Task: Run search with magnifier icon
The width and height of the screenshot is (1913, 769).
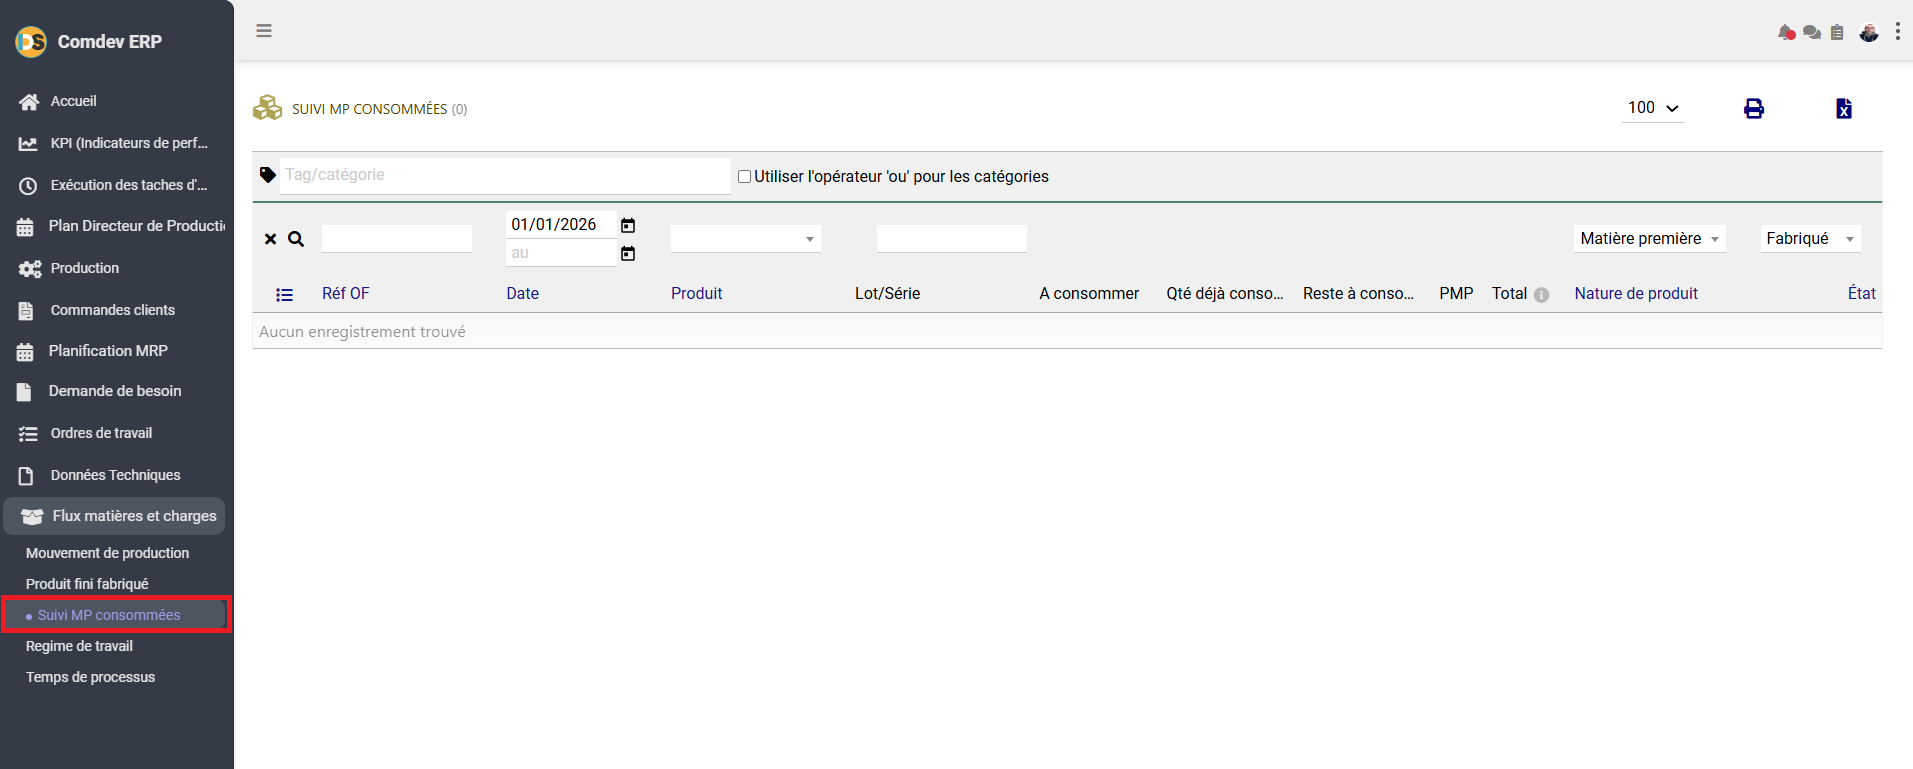Action: [x=296, y=239]
